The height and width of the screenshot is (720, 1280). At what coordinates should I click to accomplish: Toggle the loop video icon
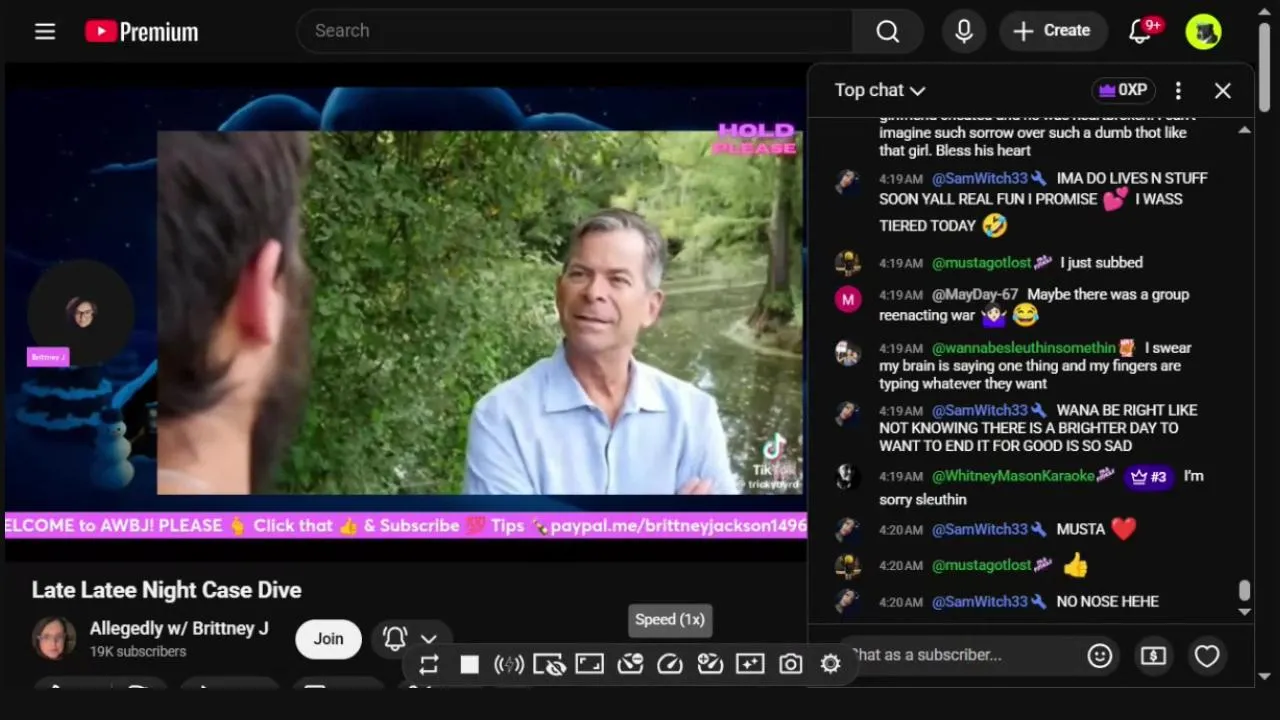pos(429,664)
